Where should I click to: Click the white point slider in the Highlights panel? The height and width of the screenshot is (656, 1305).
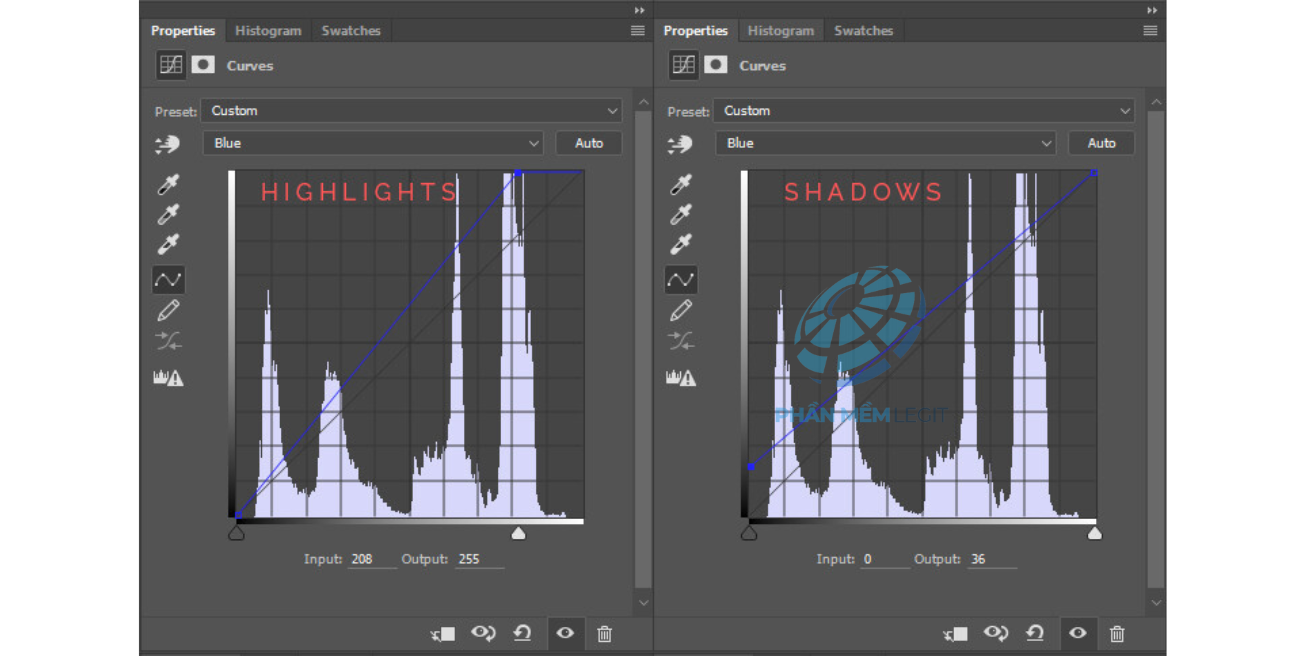pyautogui.click(x=518, y=533)
